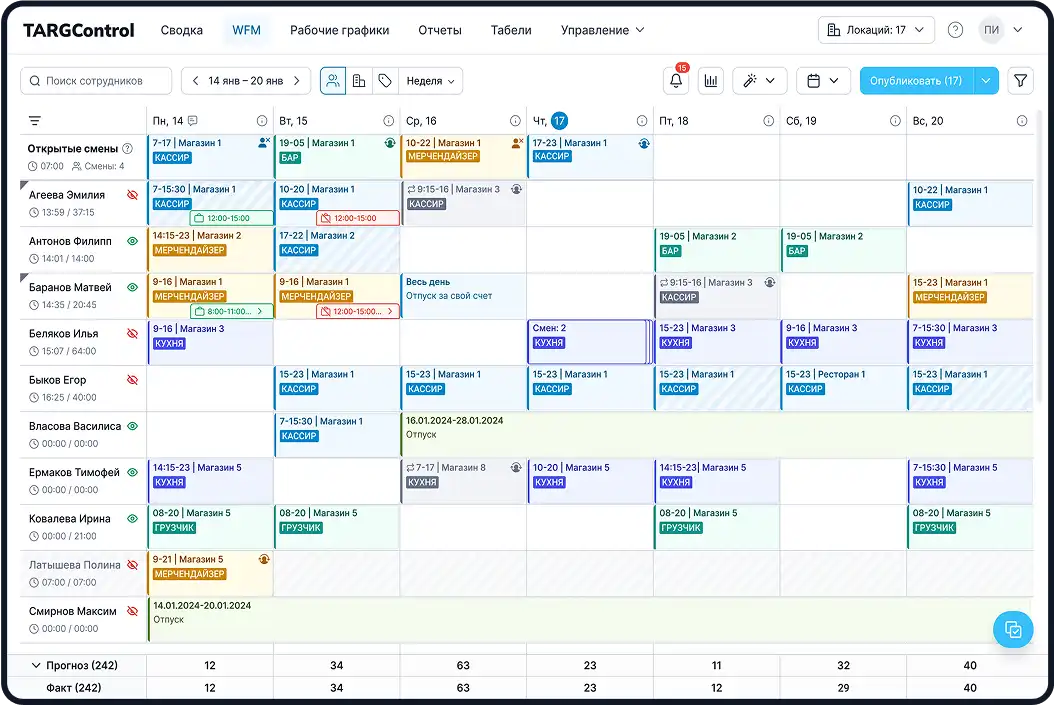This screenshot has height=705, width=1054.
Task: Open info icon for Чт, 17 column
Action: 642,121
